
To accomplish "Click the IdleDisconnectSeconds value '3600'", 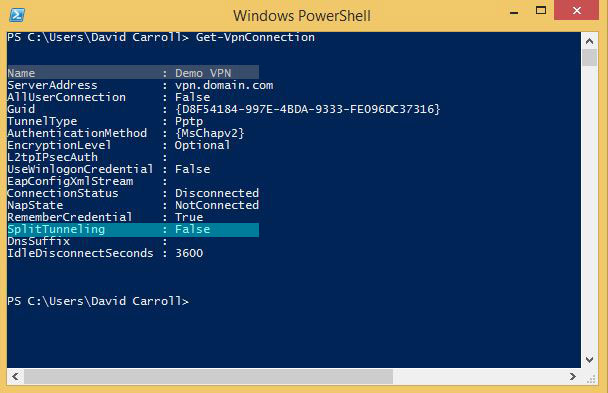I will [189, 253].
